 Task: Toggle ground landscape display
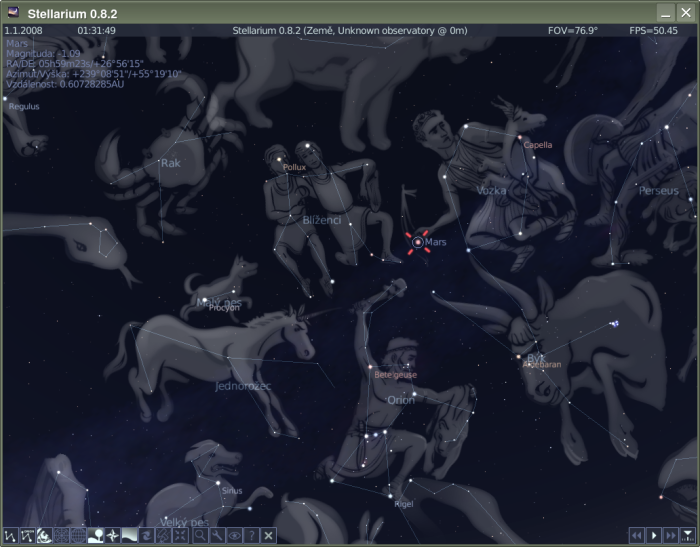pyautogui.click(x=96, y=535)
